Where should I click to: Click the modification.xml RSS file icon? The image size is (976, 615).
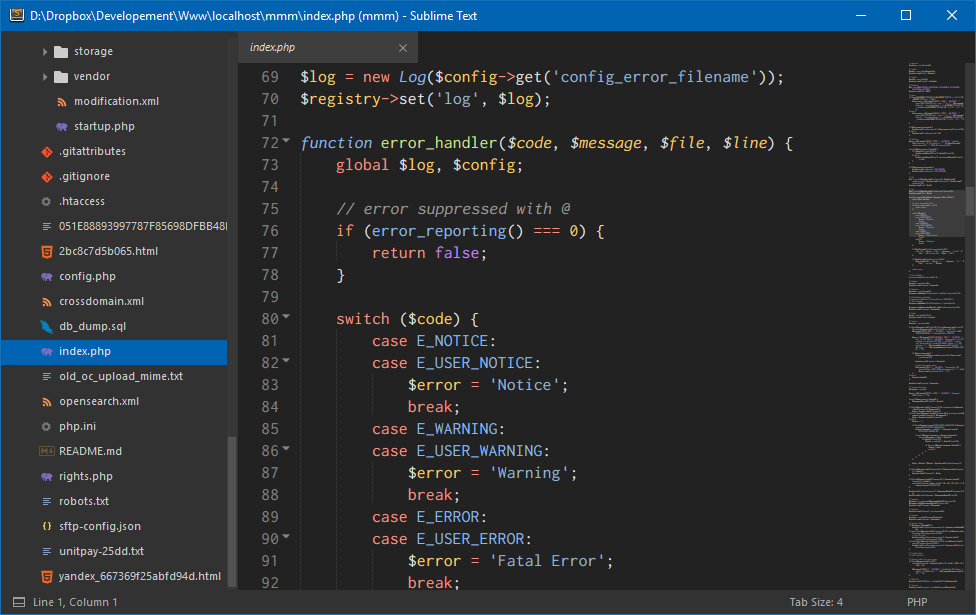[x=62, y=101]
